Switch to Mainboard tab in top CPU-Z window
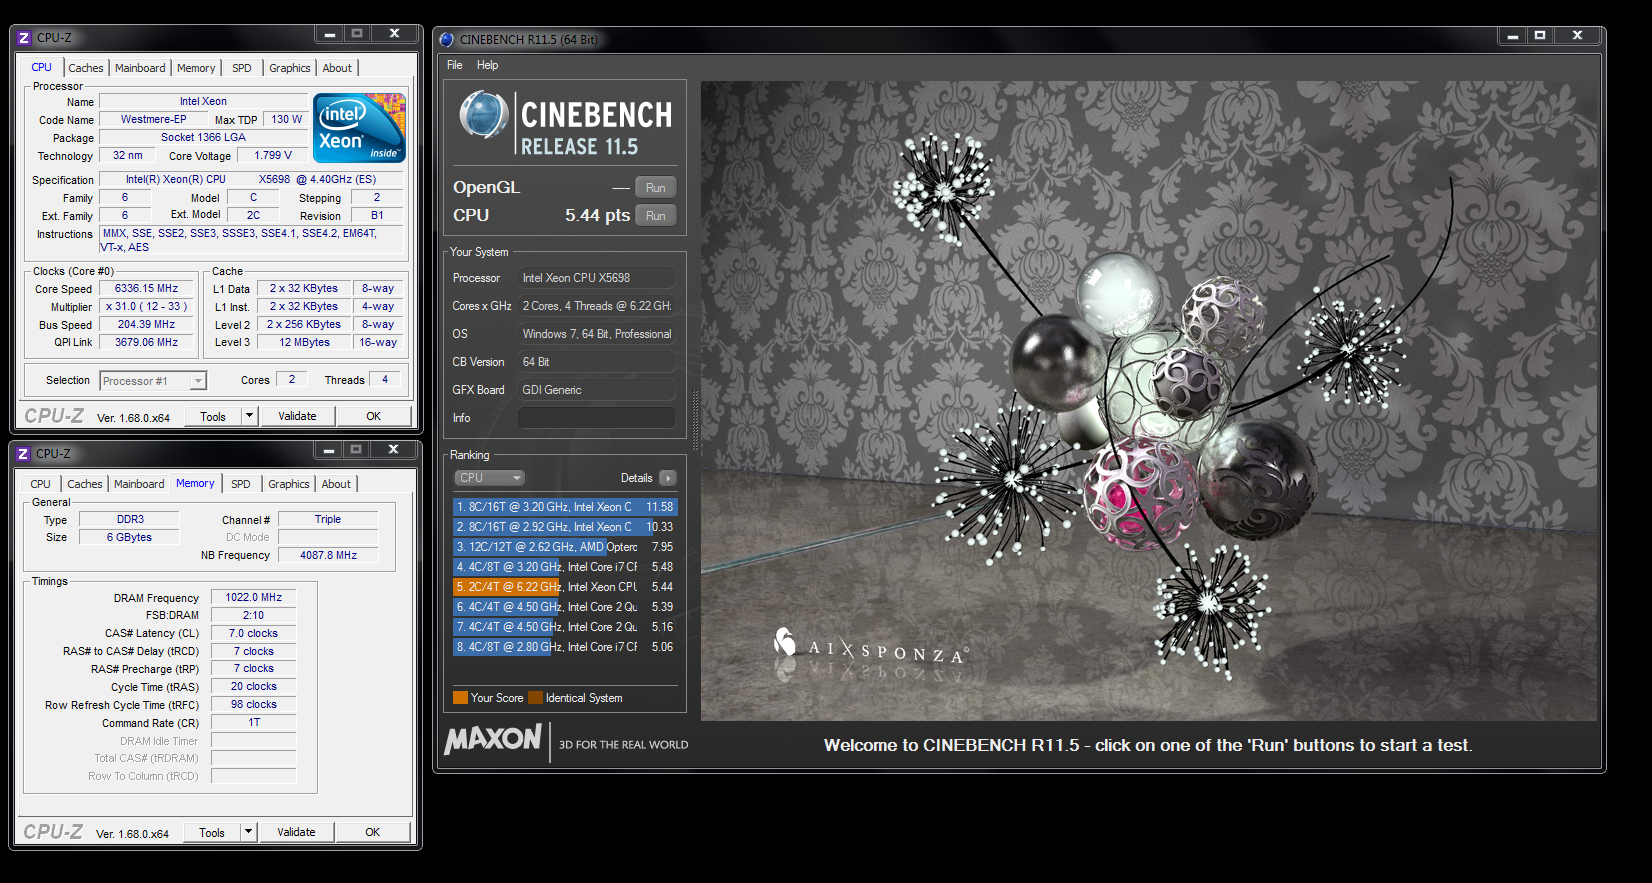The height and width of the screenshot is (883, 1652). 140,68
